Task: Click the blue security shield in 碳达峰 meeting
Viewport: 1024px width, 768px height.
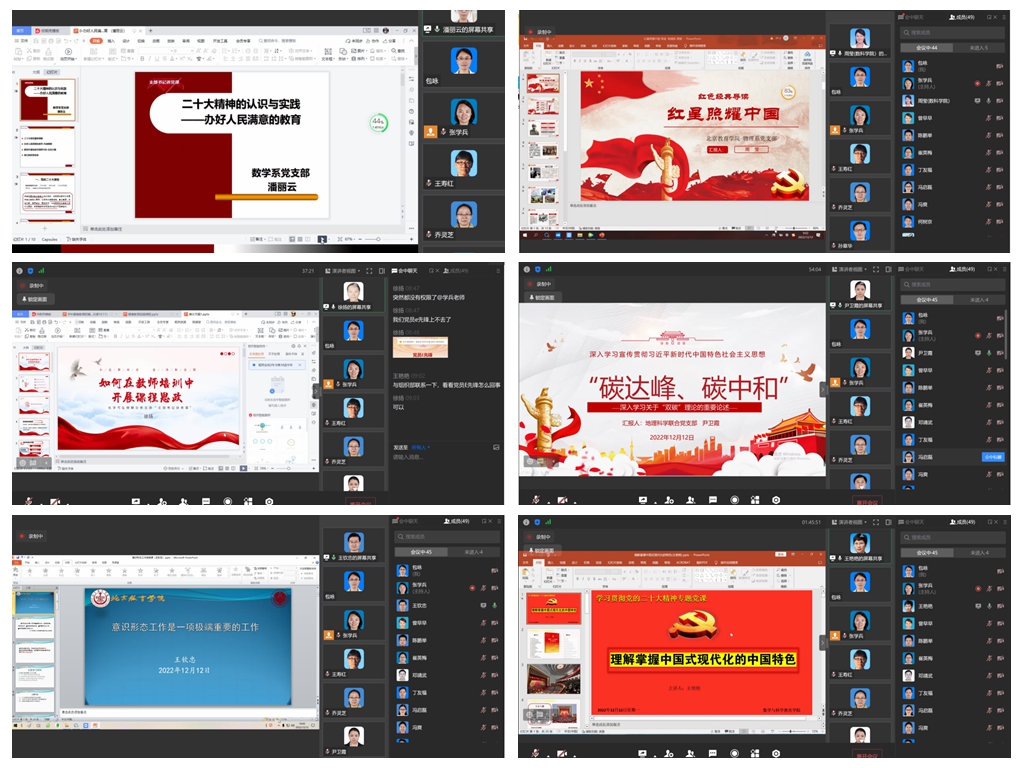Action: coord(537,269)
